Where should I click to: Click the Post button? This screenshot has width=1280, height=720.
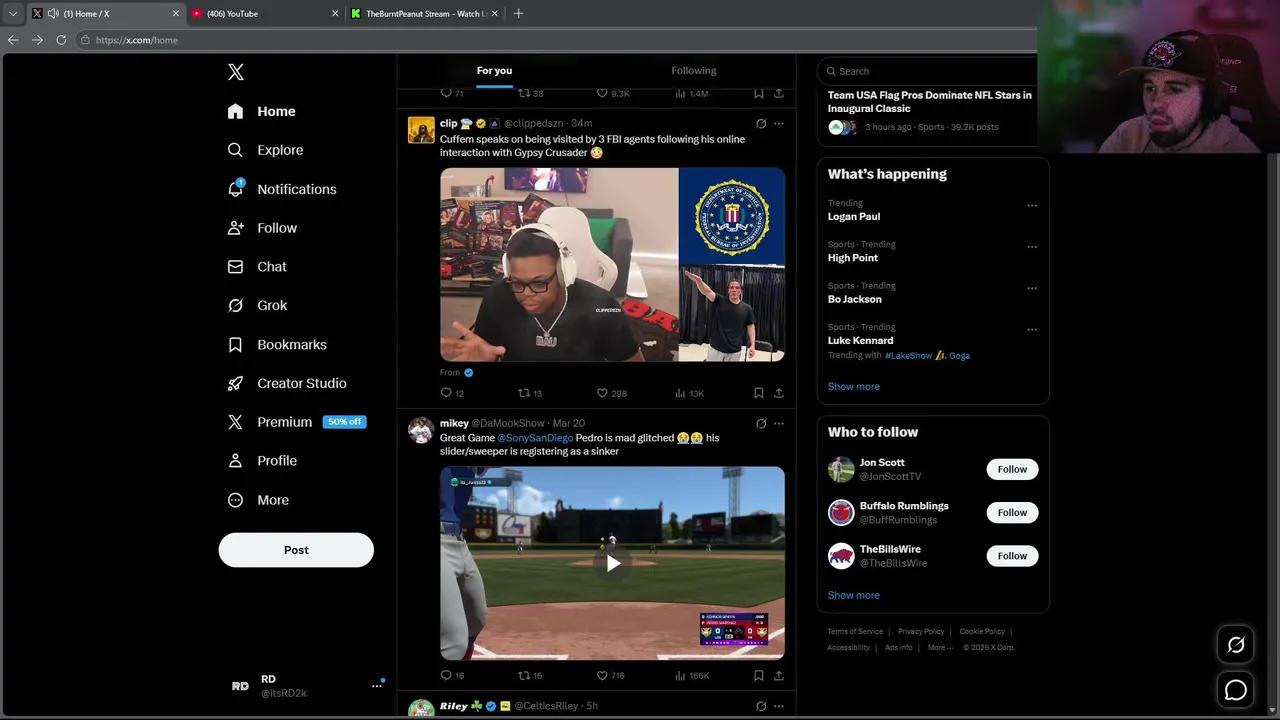(x=296, y=550)
